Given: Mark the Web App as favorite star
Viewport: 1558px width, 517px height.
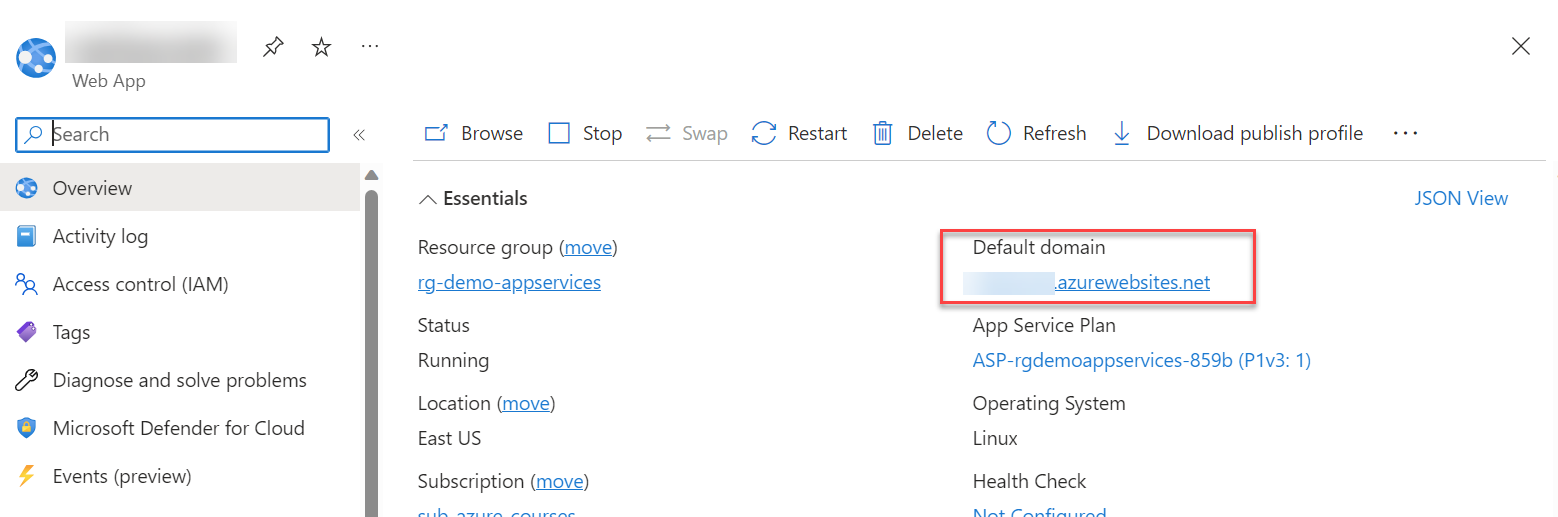Looking at the screenshot, I should click(x=321, y=47).
